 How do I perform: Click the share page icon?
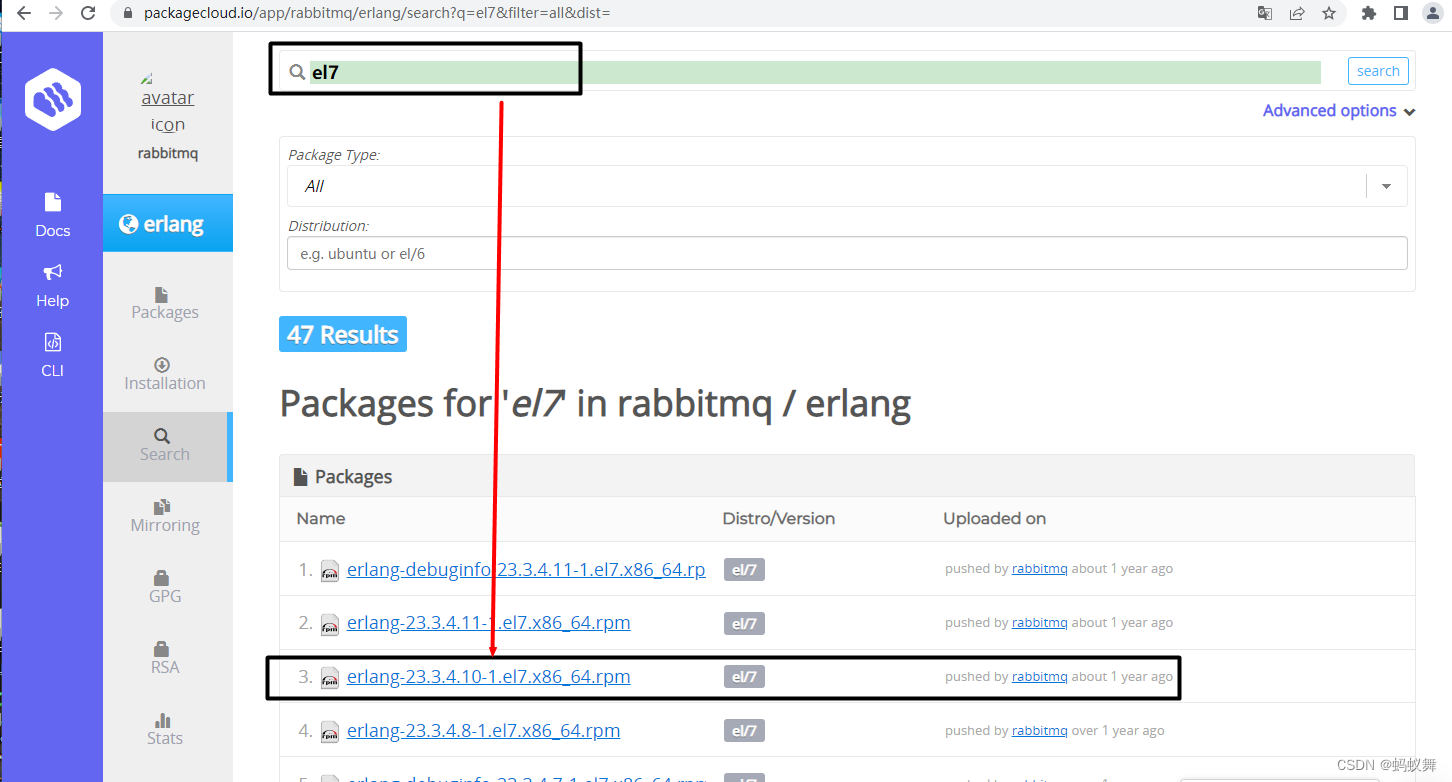coord(1297,13)
